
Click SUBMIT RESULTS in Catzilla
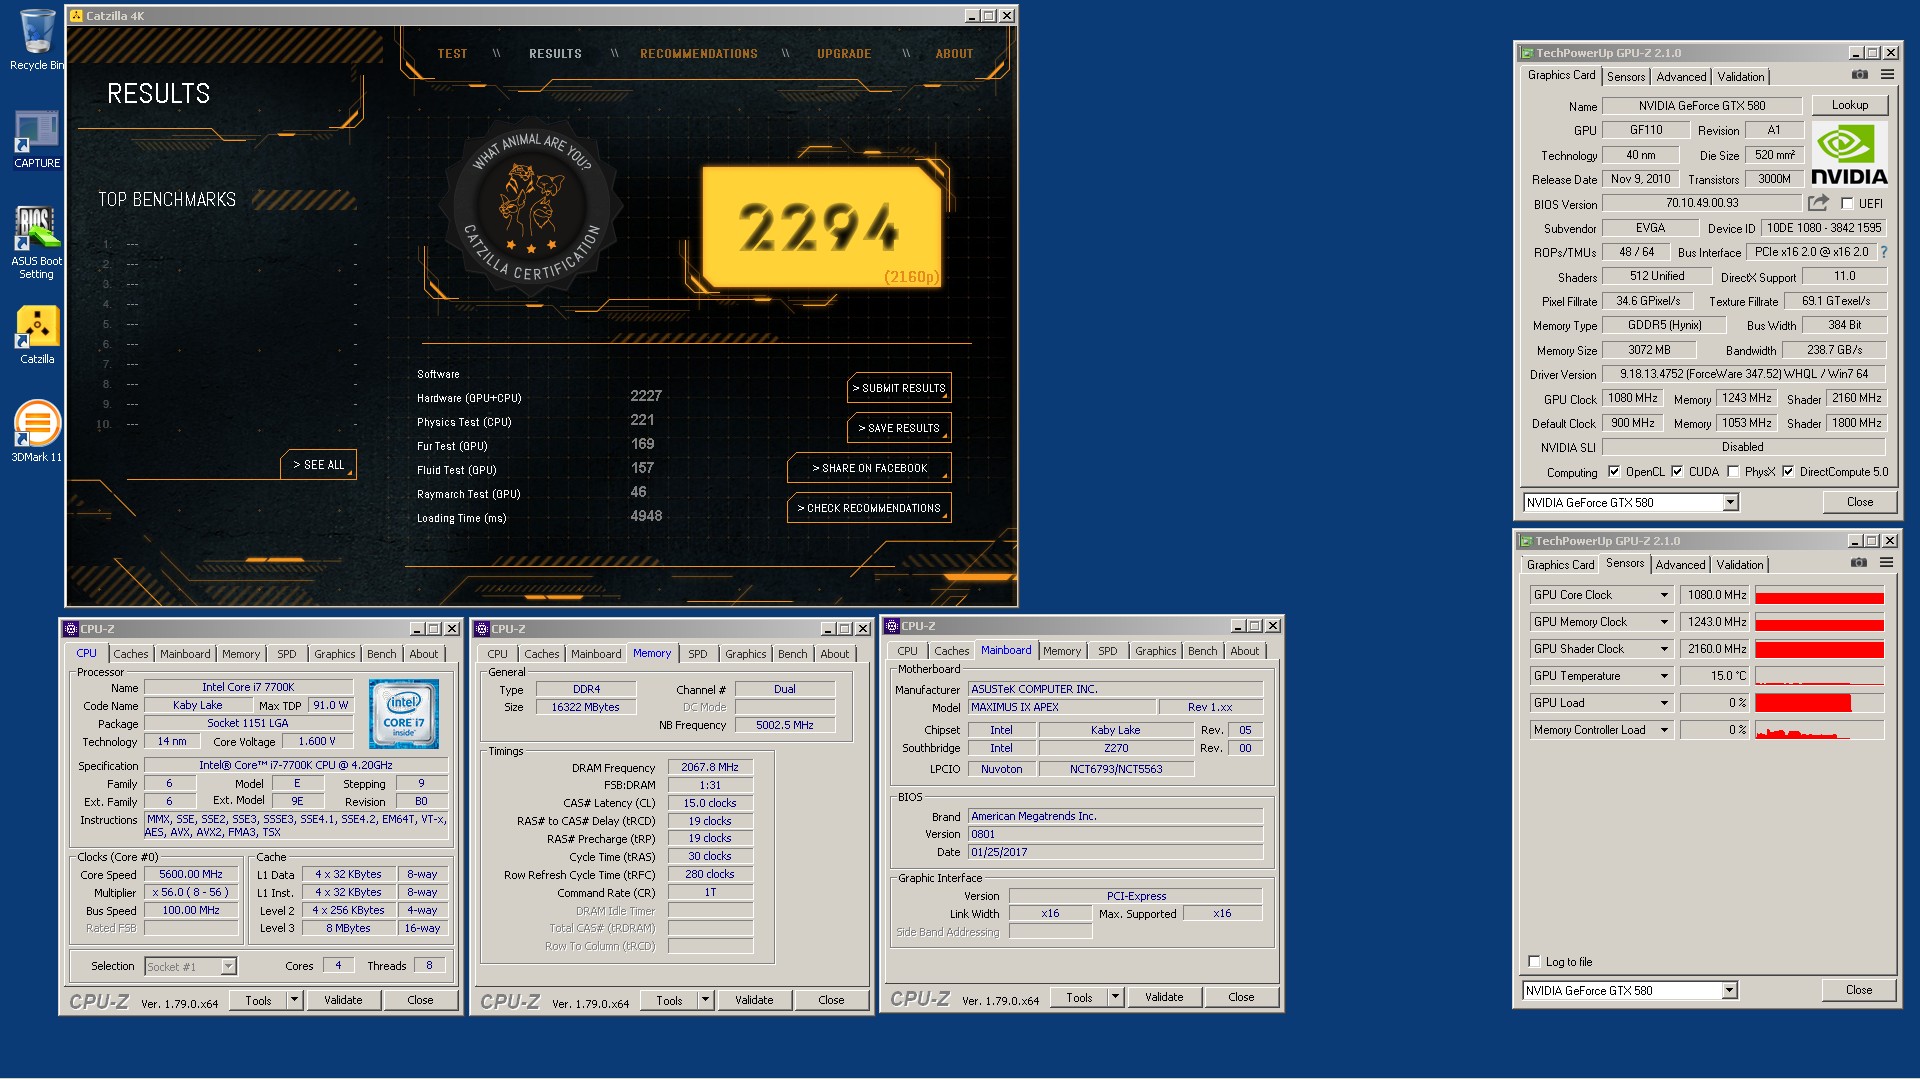coord(899,388)
